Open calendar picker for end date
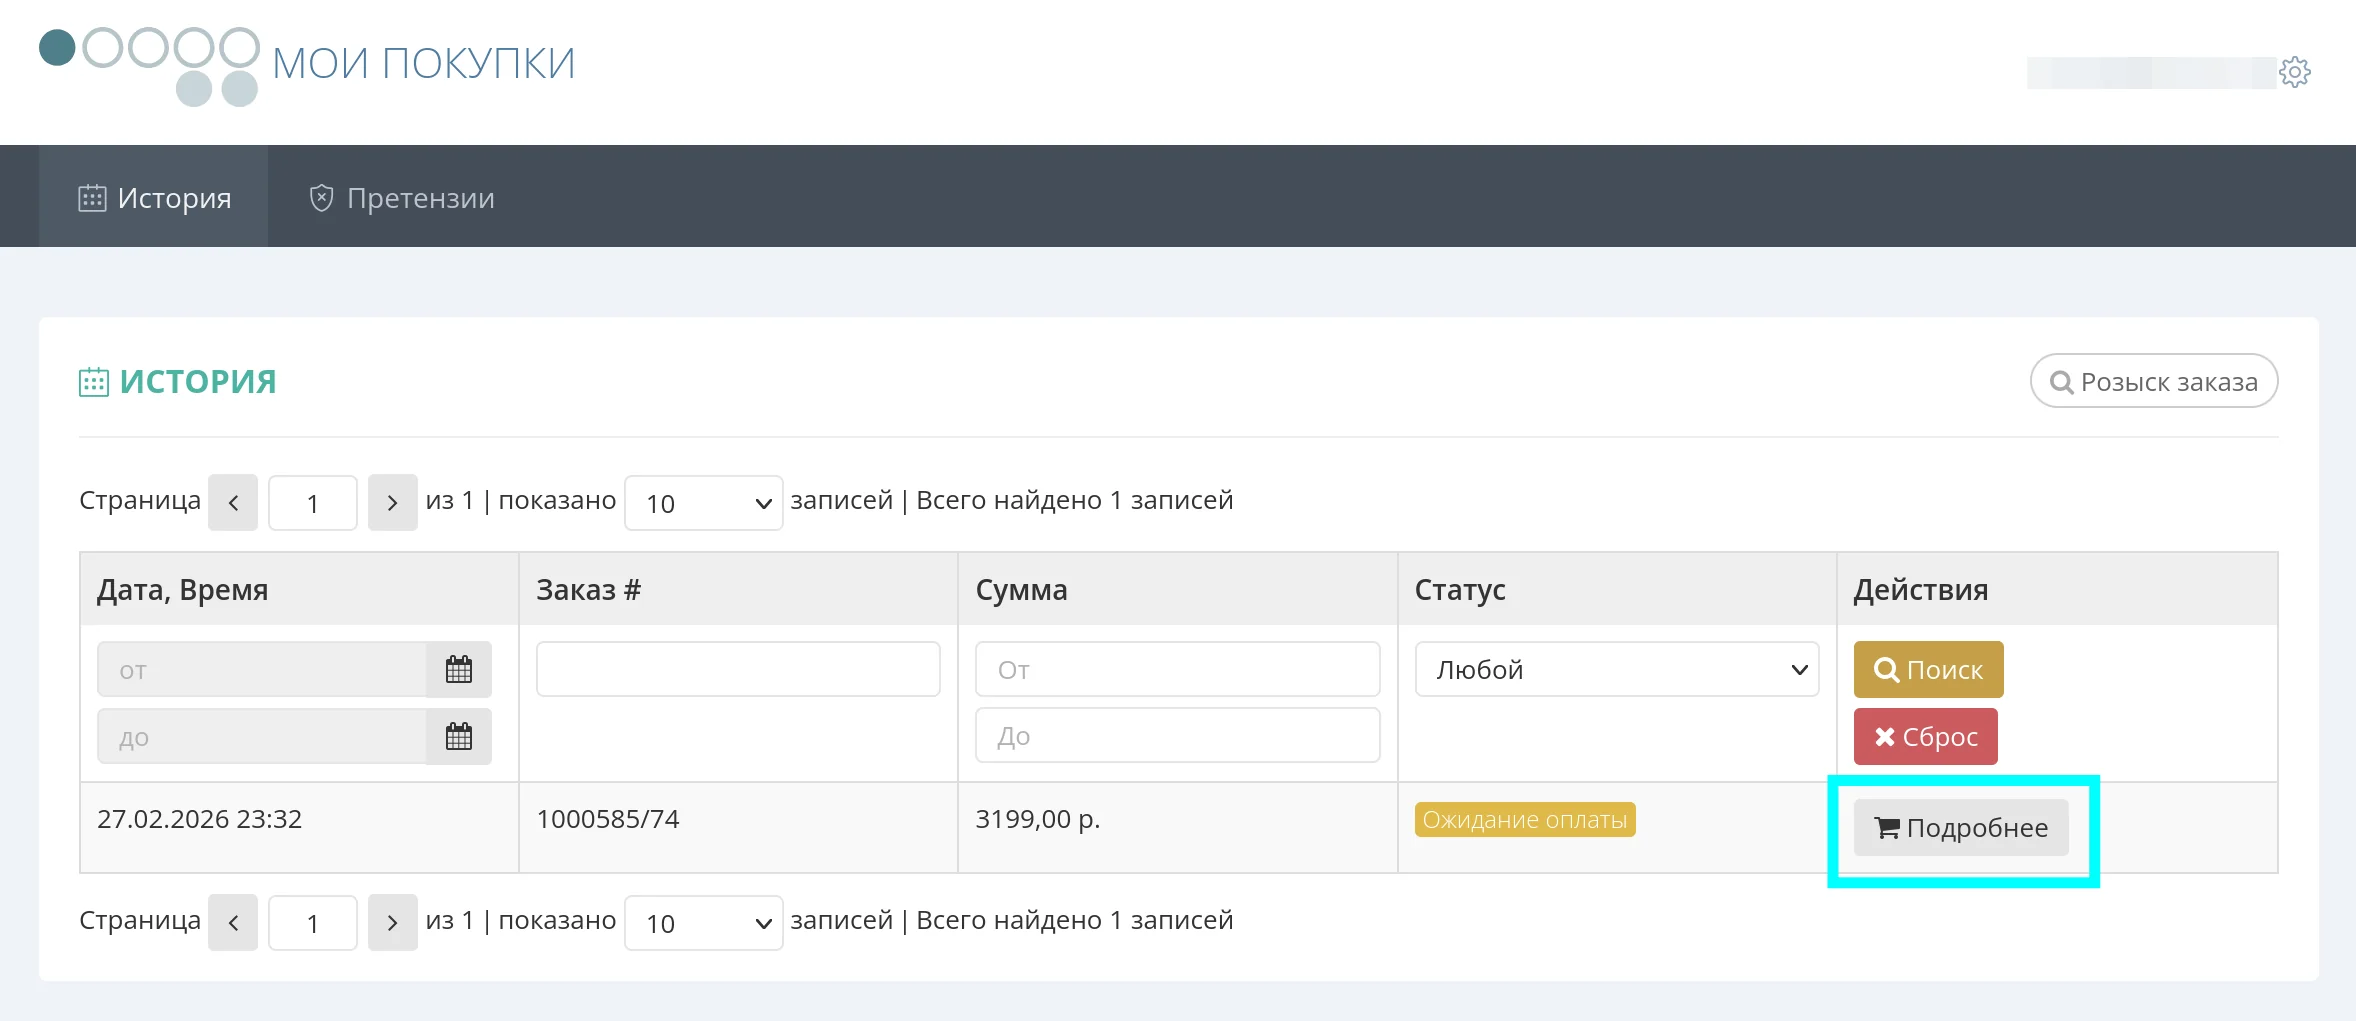 (x=459, y=737)
